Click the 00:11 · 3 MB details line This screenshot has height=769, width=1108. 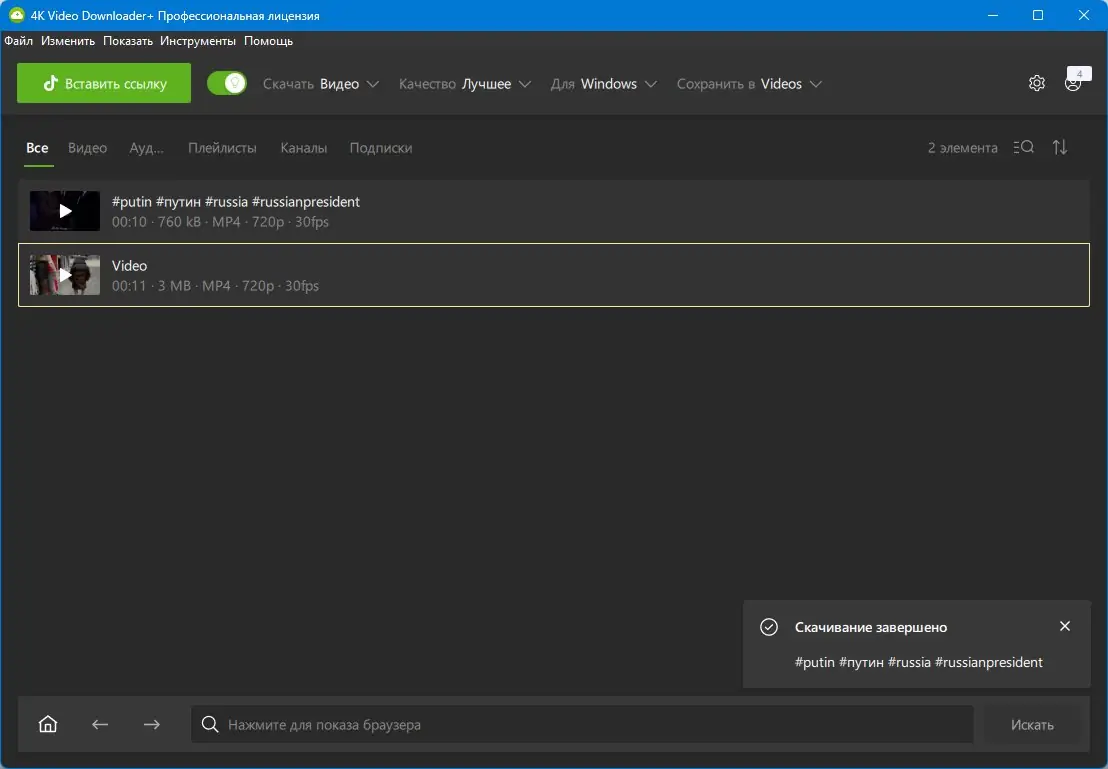(x=216, y=286)
